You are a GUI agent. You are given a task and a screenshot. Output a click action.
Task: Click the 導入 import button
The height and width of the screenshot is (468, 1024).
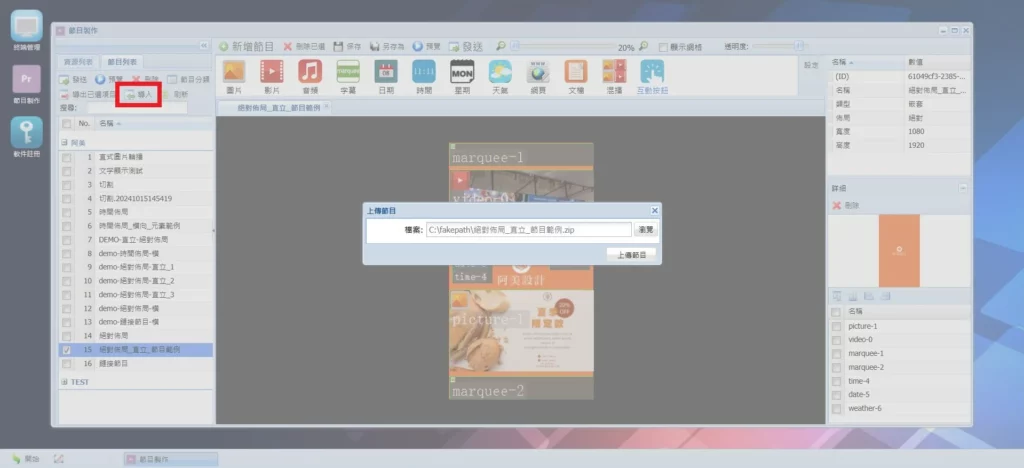tap(140, 94)
